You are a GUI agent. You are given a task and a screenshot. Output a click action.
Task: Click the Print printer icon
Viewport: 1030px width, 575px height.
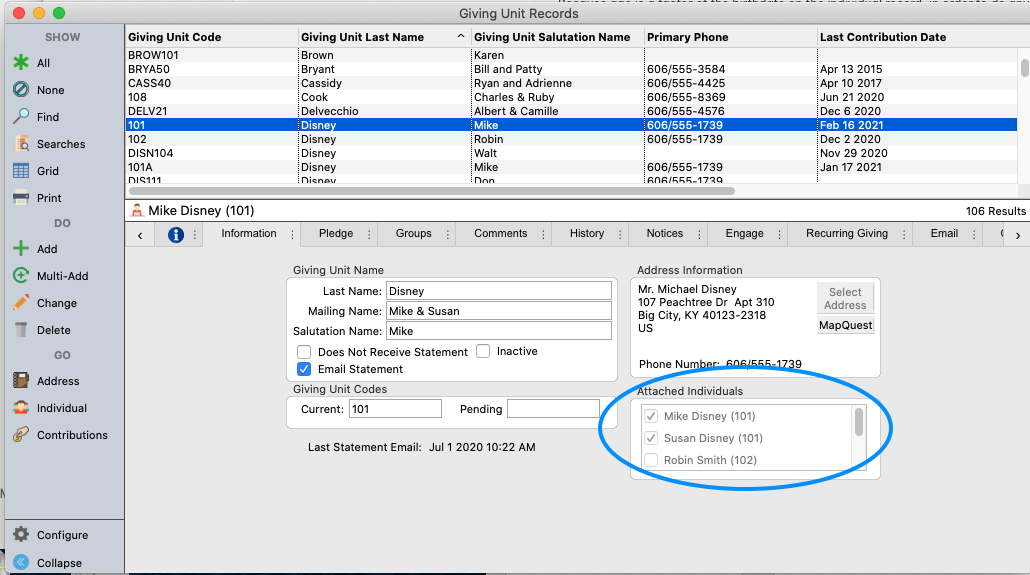(x=20, y=198)
